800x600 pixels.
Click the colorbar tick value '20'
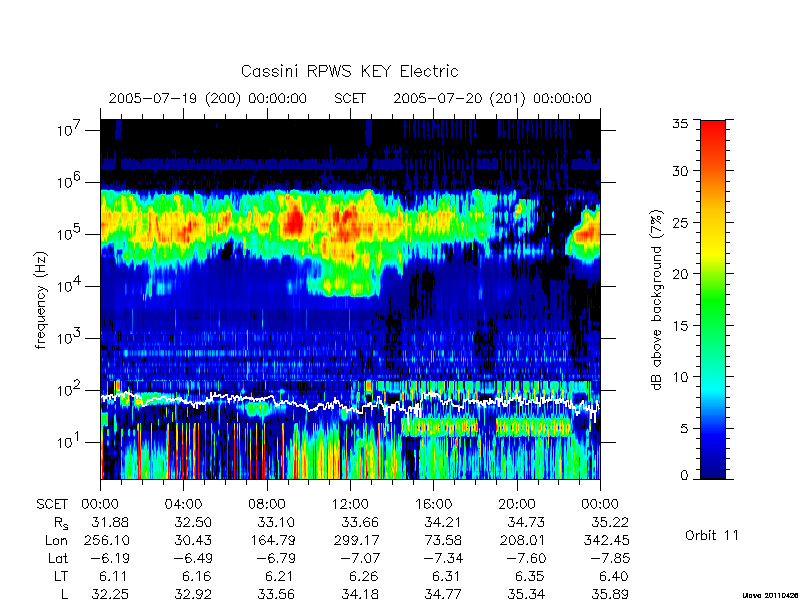(680, 273)
